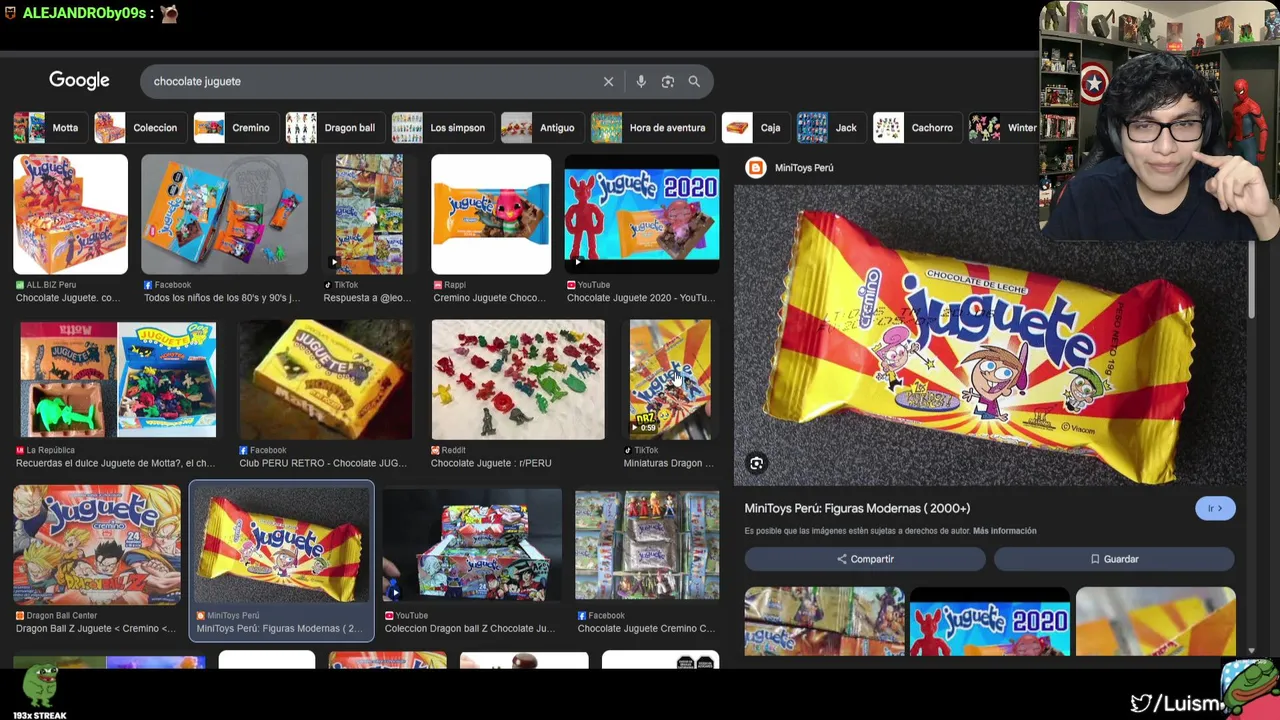
Task: Open TikTok Respuesta a @leo video thumbnail
Action: point(369,214)
